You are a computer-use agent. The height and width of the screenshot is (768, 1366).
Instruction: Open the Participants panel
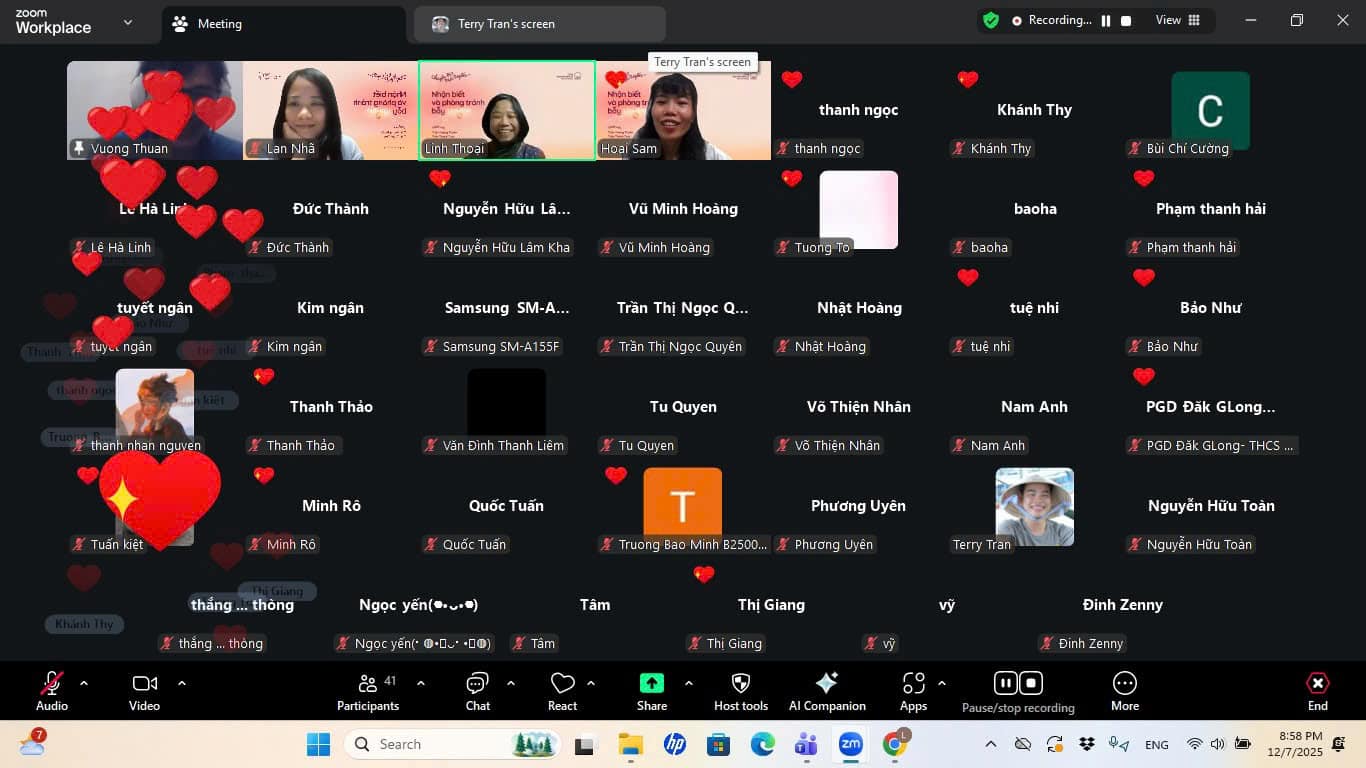click(x=368, y=690)
